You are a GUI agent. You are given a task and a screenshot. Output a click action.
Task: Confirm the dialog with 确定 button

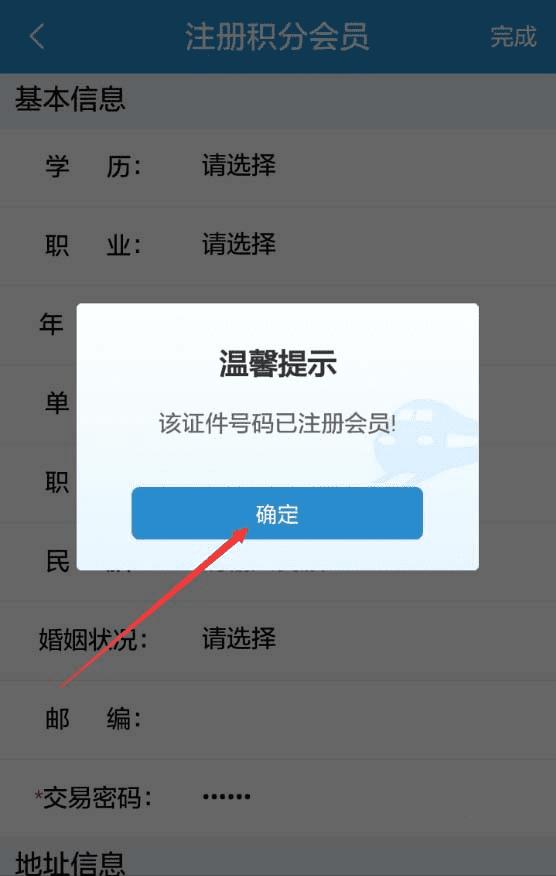277,513
